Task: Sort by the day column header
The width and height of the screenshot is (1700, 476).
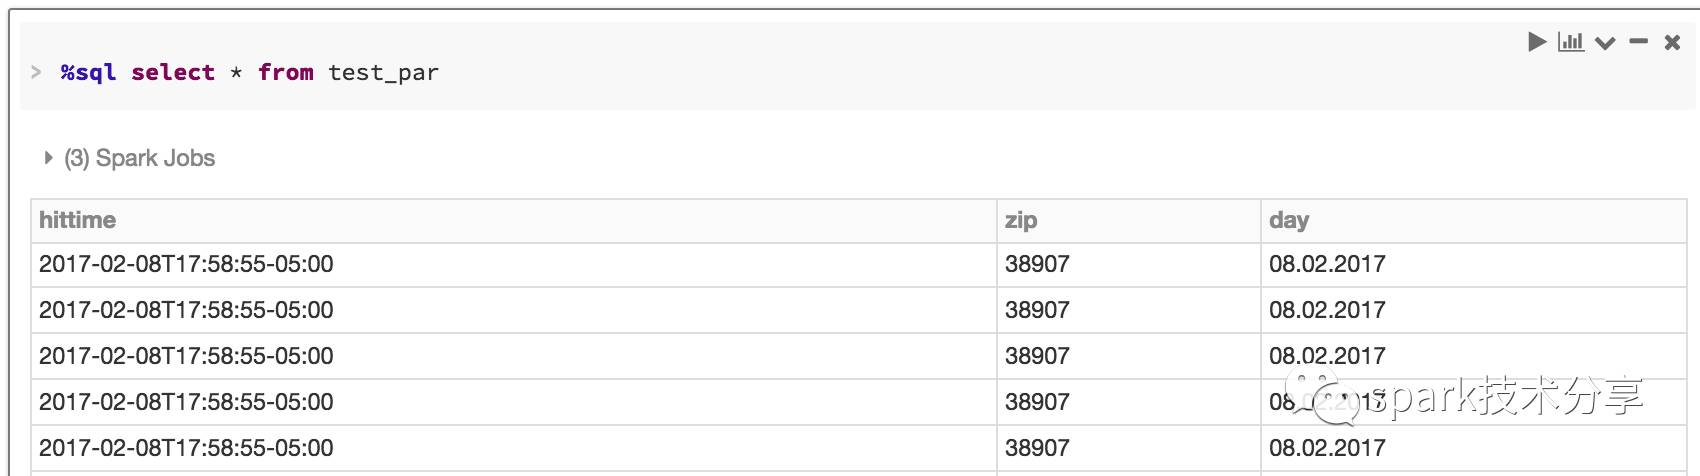Action: tap(1289, 221)
